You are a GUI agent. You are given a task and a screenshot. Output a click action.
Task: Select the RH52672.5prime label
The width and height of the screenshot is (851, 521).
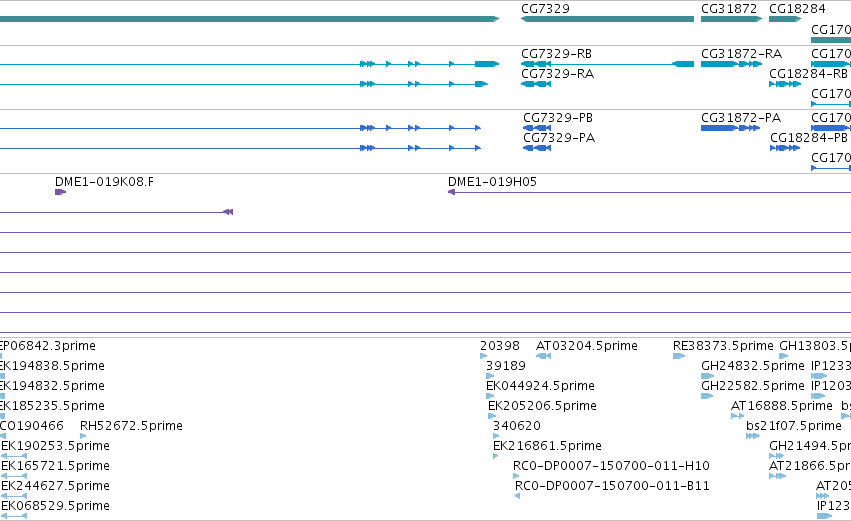click(131, 426)
